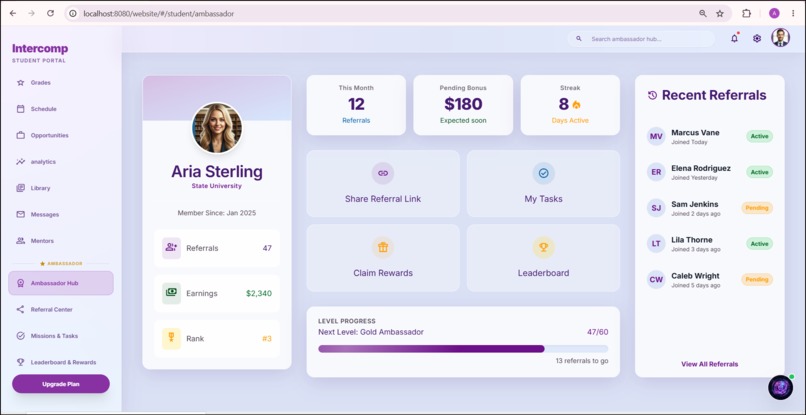Open notifications via the bell icon
806x415 pixels.
coord(735,39)
